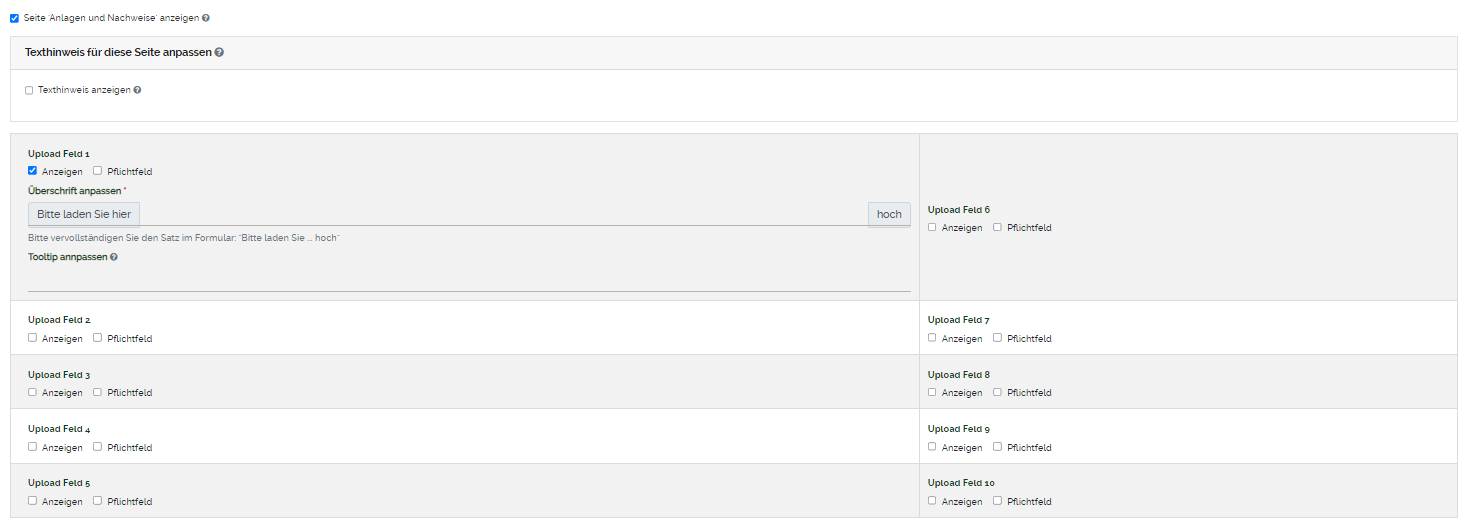Mark Upload Feld 1 as Pflichtfeld
1467x527 pixels.
click(98, 171)
